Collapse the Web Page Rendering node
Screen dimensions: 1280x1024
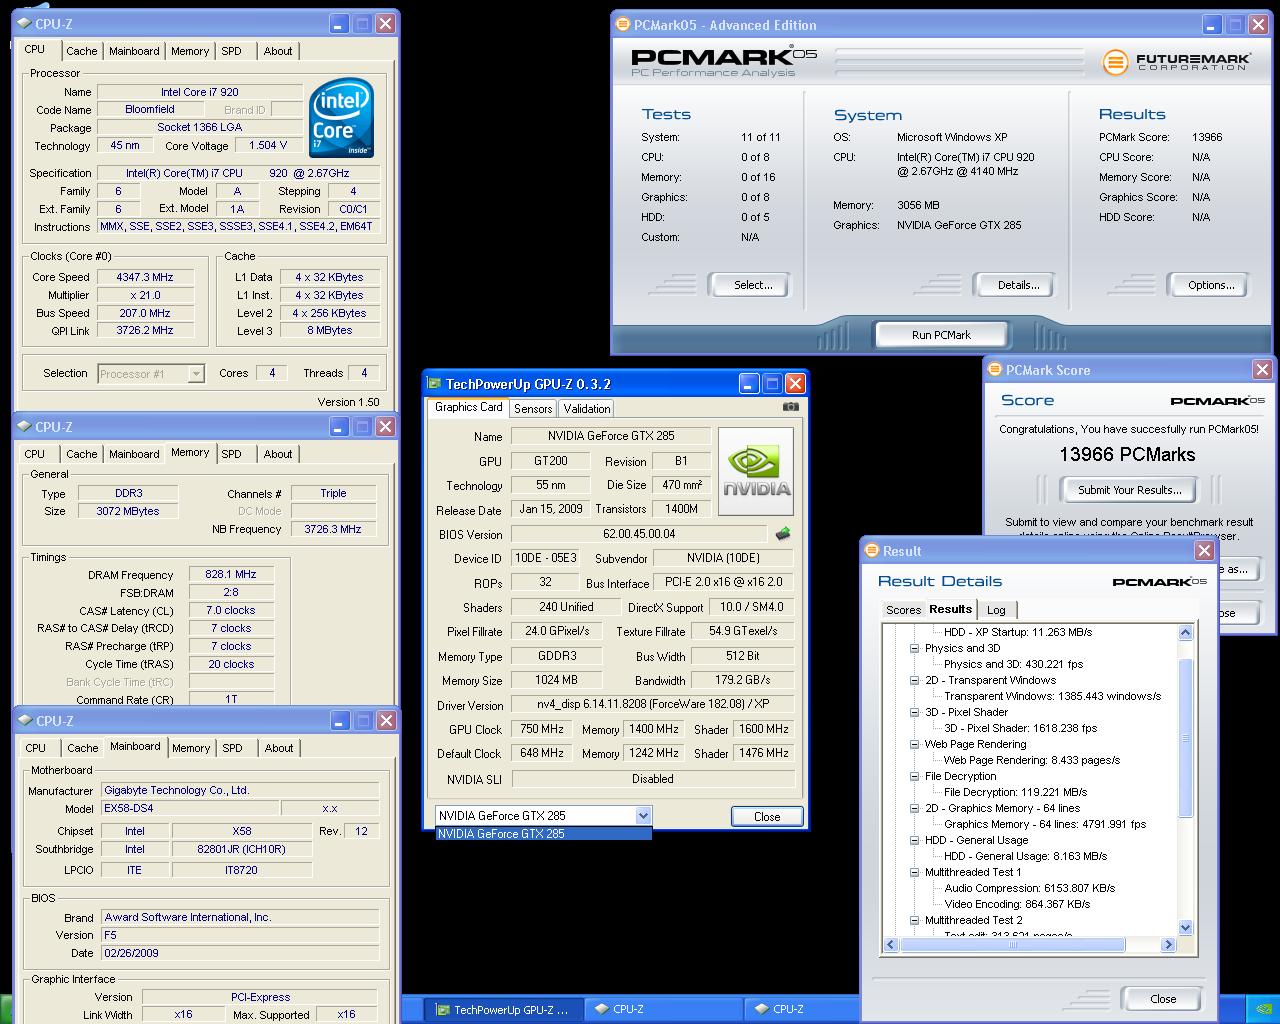(914, 744)
